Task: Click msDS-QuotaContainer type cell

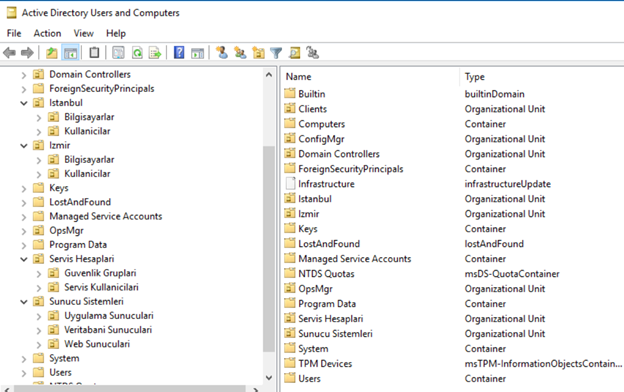Action: (512, 274)
